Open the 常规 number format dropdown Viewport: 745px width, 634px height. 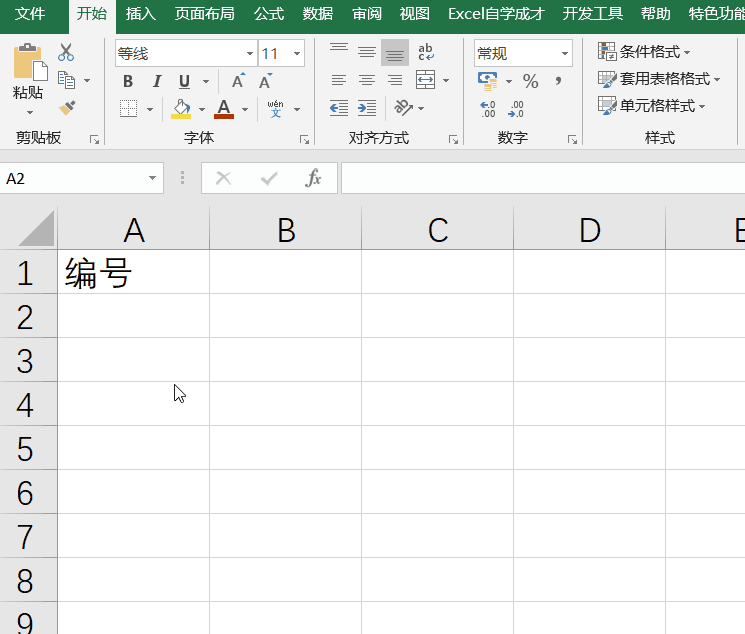click(x=564, y=53)
